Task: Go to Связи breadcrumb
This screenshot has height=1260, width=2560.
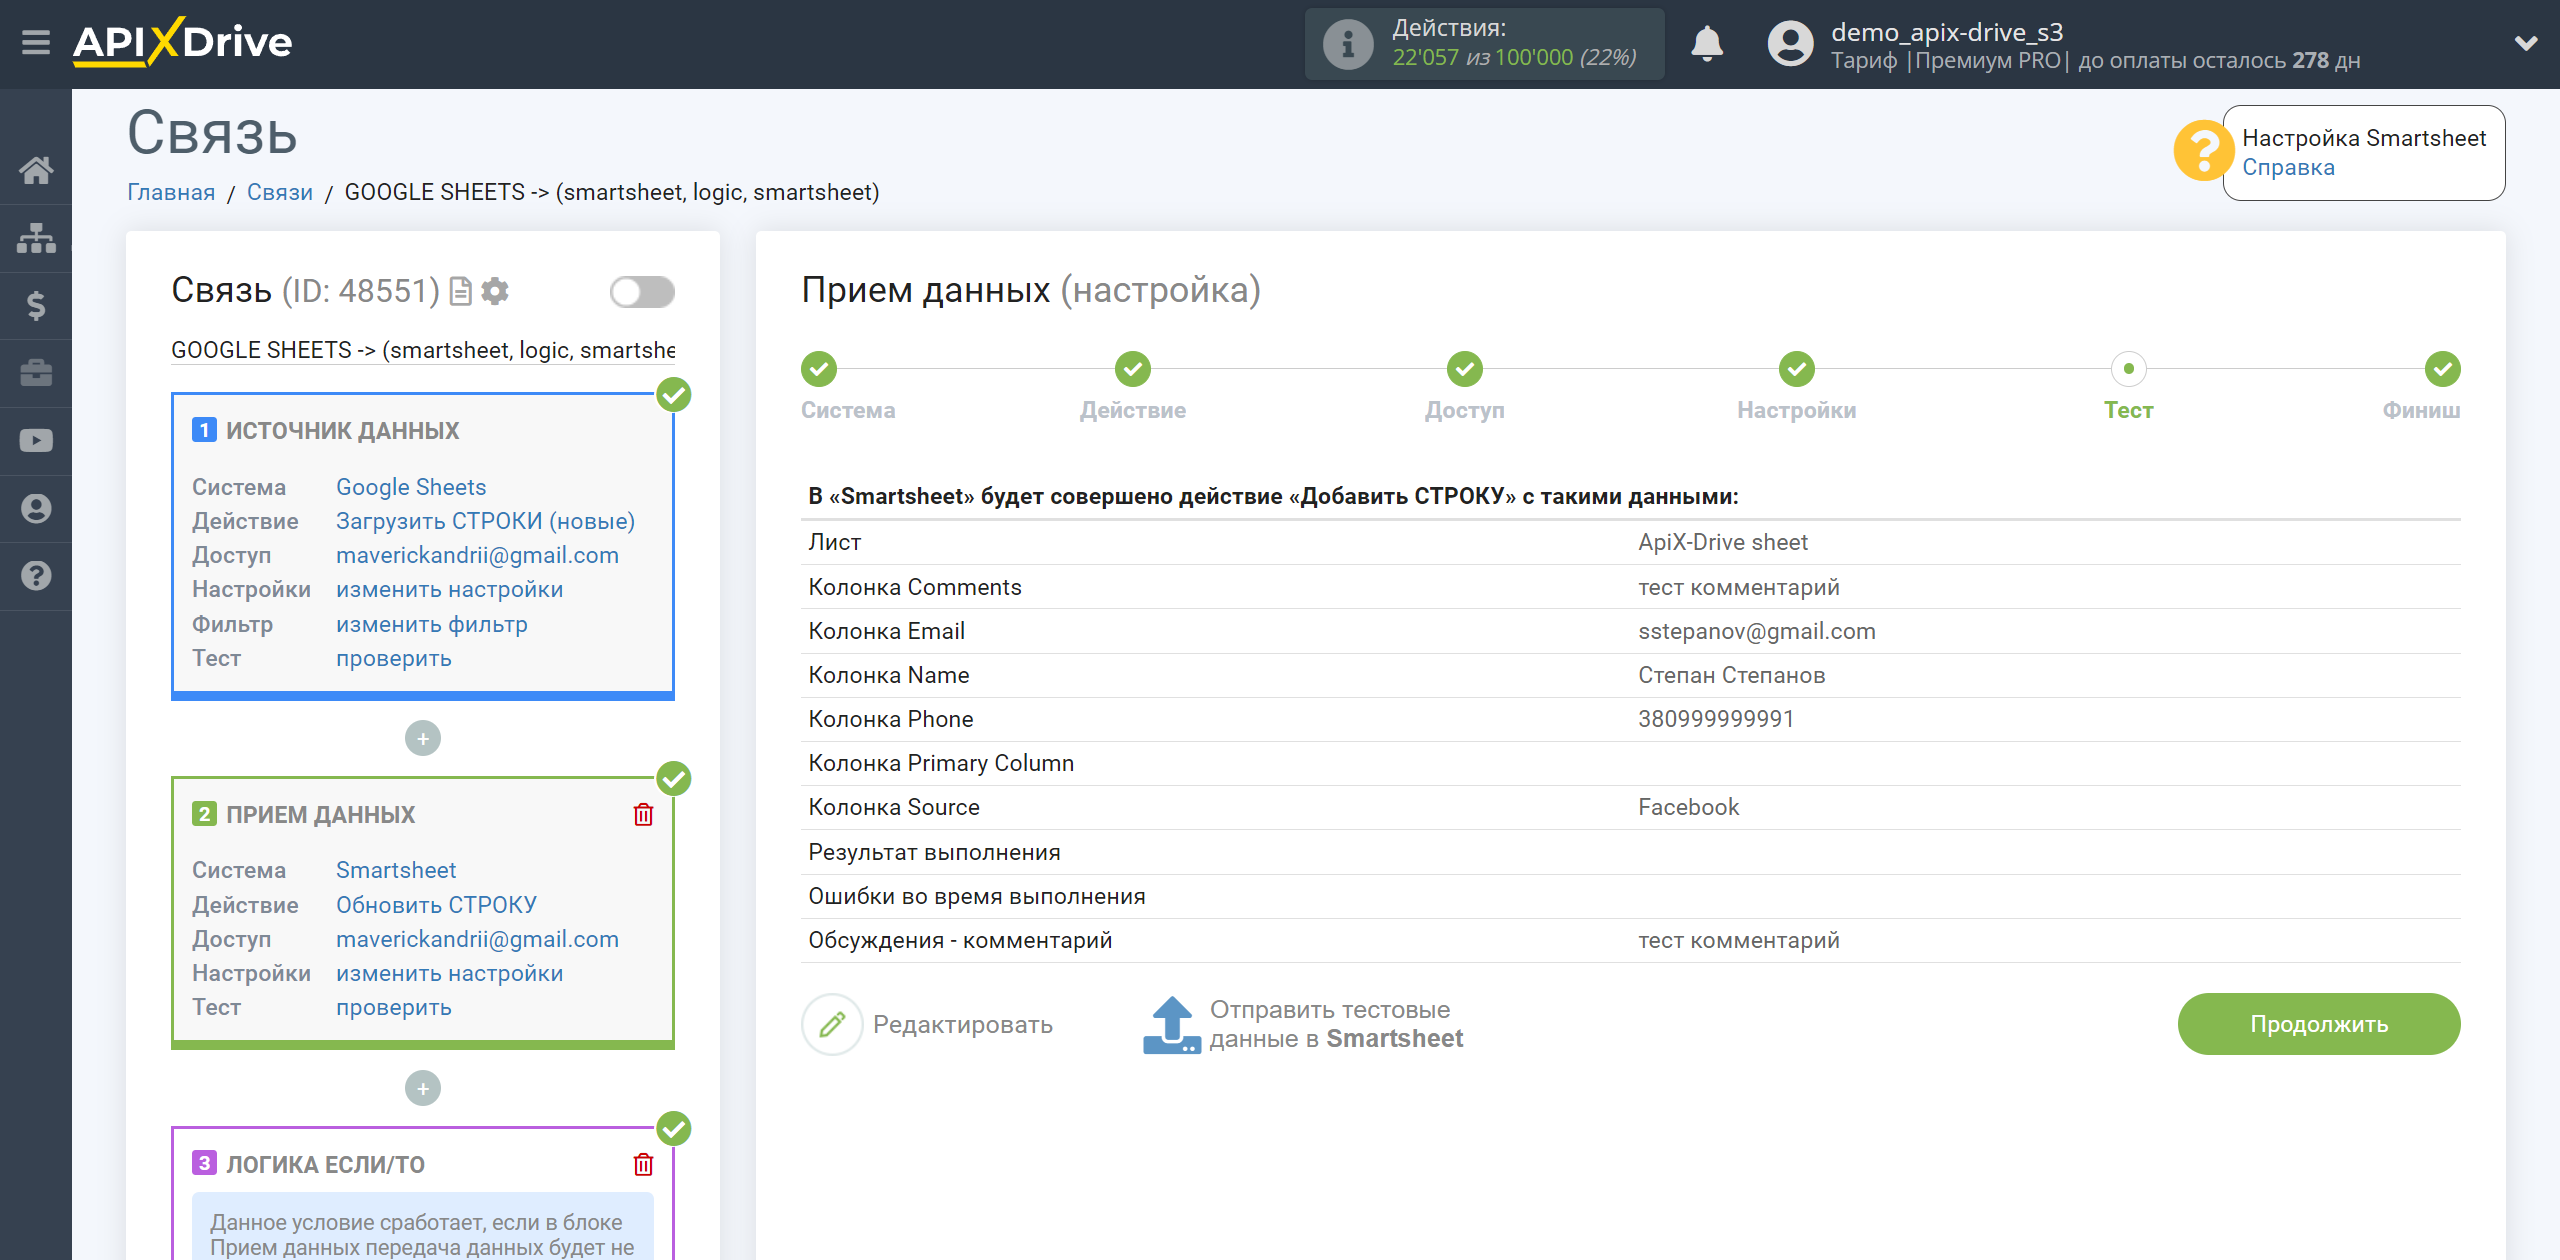Action: pyautogui.click(x=280, y=192)
